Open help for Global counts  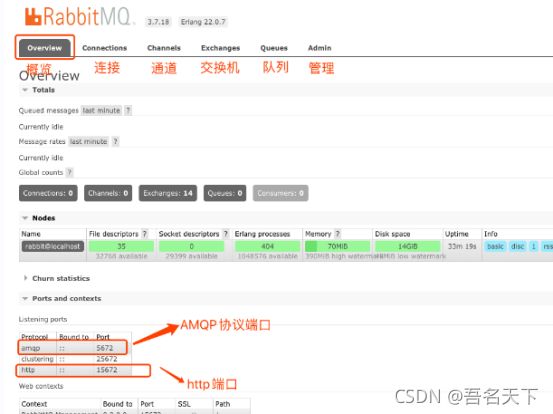pos(69,172)
